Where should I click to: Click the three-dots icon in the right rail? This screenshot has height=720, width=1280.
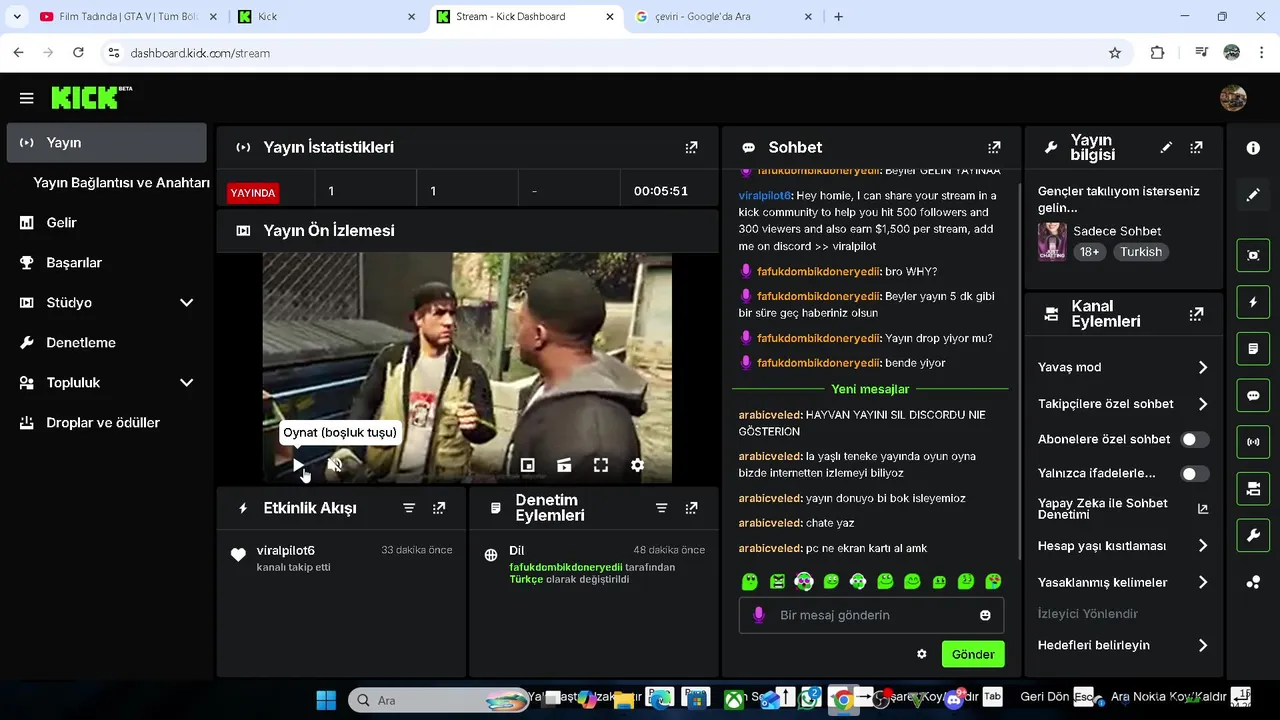coord(1253,582)
